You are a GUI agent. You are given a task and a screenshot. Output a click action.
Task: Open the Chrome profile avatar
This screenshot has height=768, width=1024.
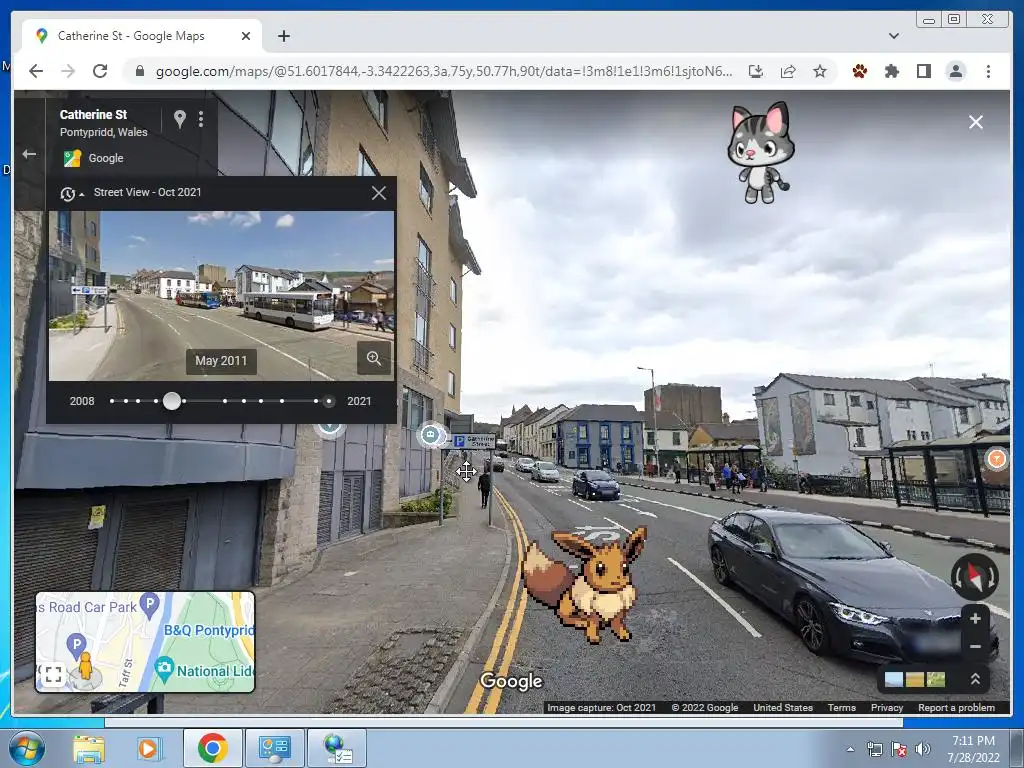[956, 71]
